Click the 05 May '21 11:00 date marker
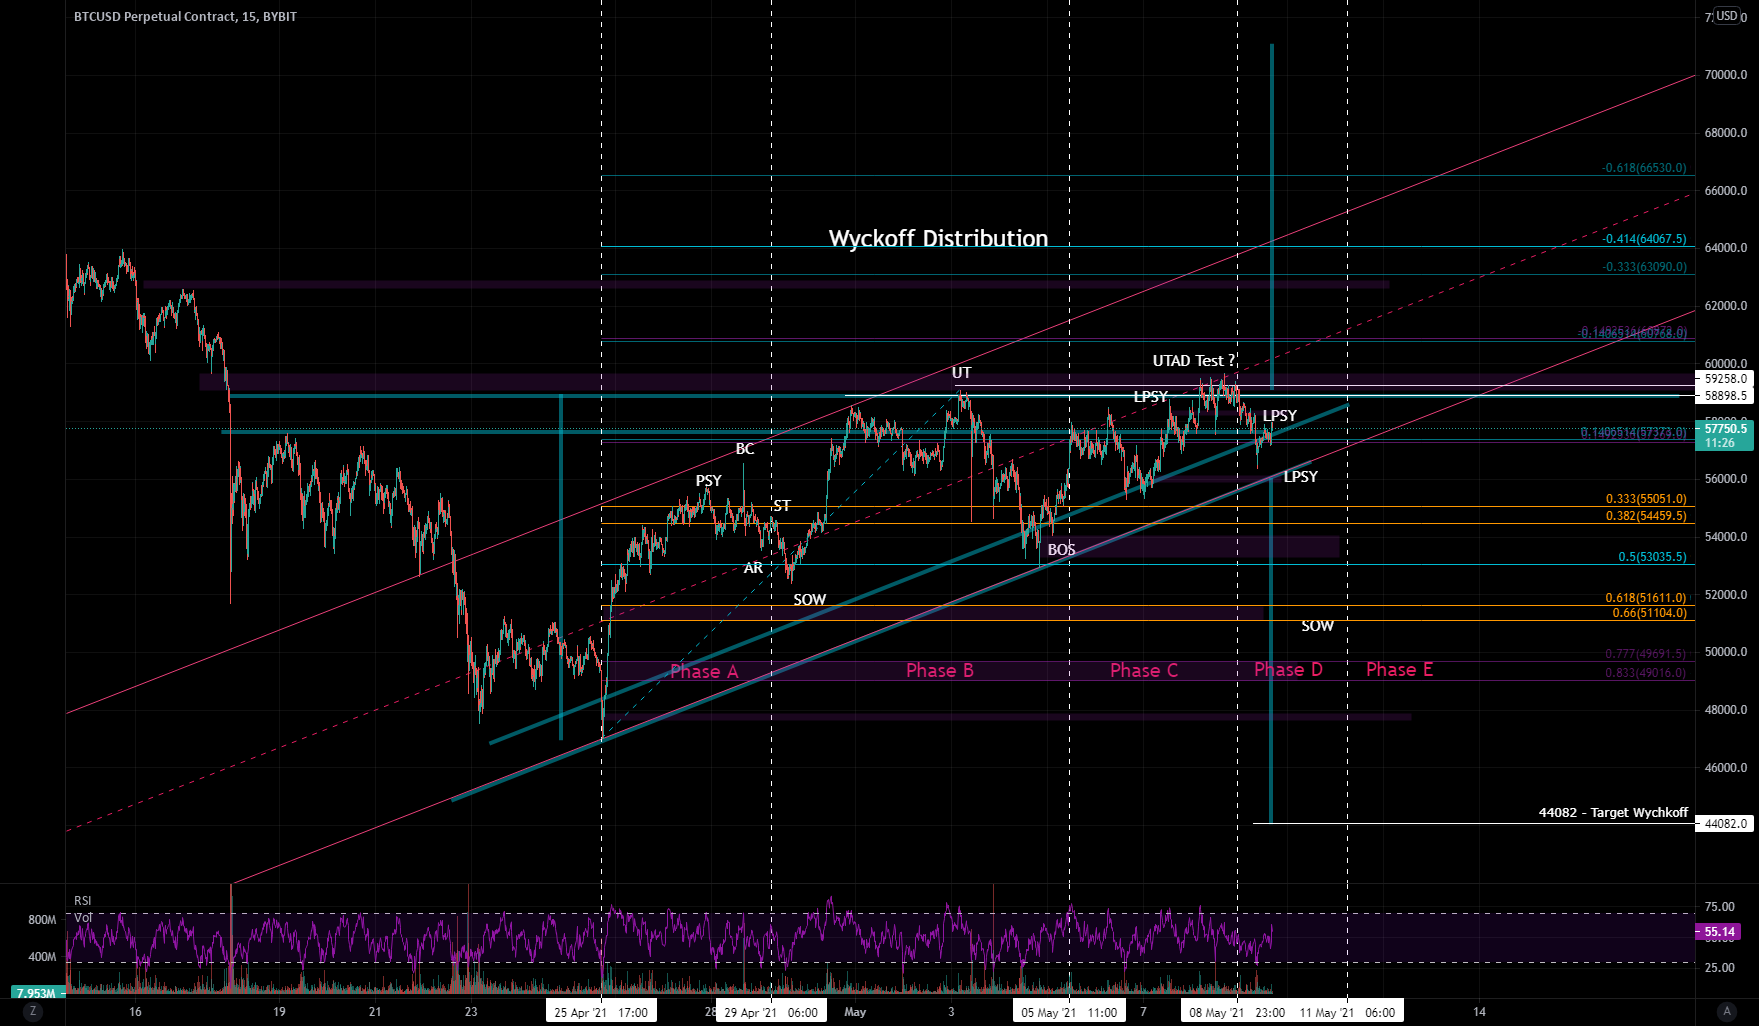 tap(1069, 1012)
